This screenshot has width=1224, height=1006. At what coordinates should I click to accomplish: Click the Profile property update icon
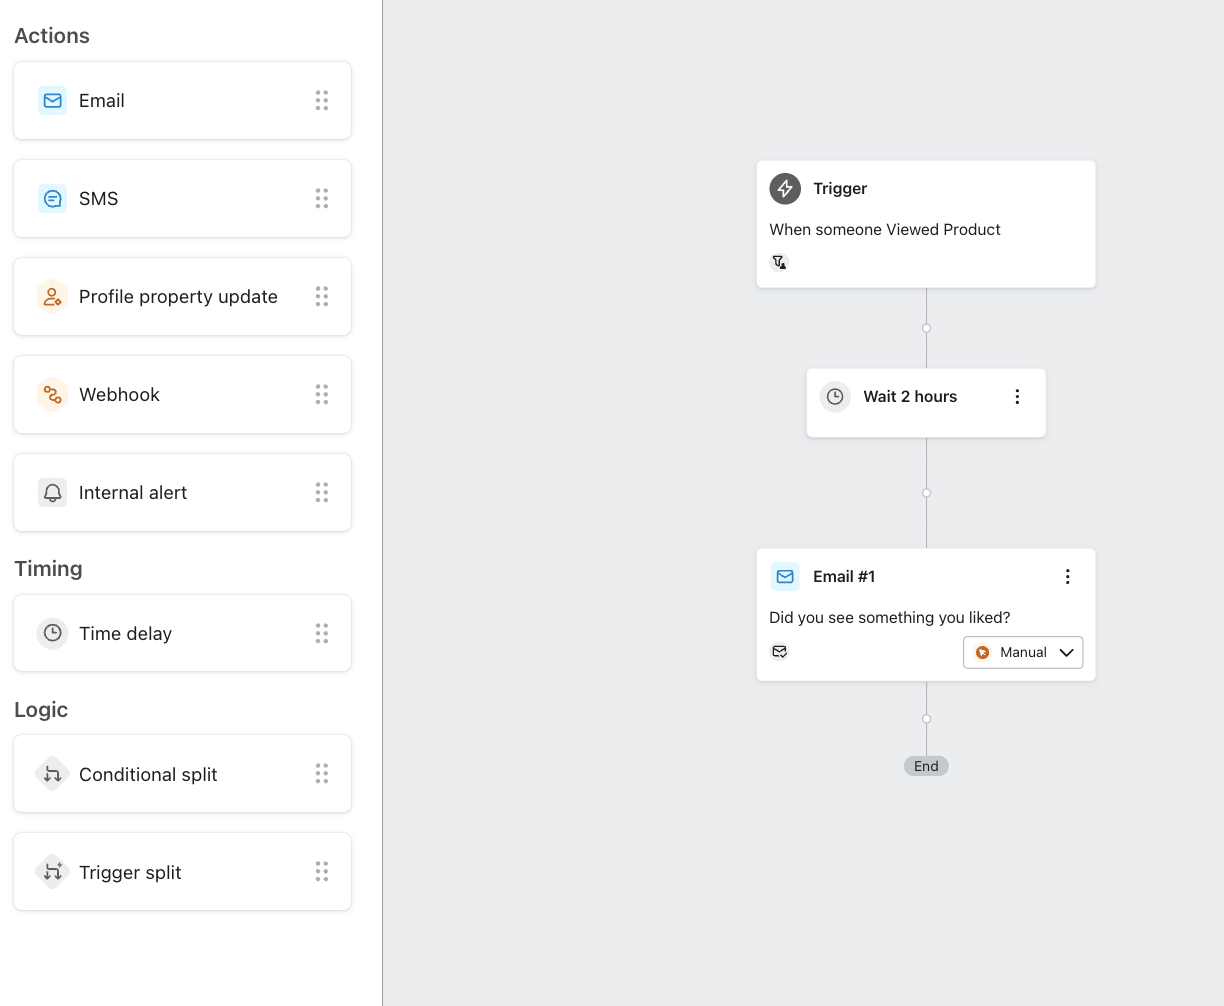pos(52,297)
